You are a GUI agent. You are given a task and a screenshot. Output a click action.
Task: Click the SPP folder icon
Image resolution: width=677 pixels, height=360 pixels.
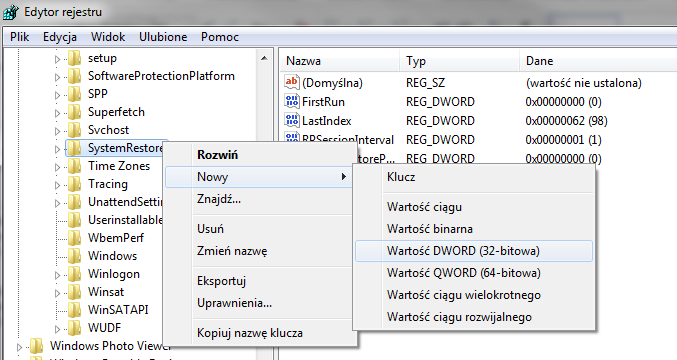pyautogui.click(x=75, y=94)
